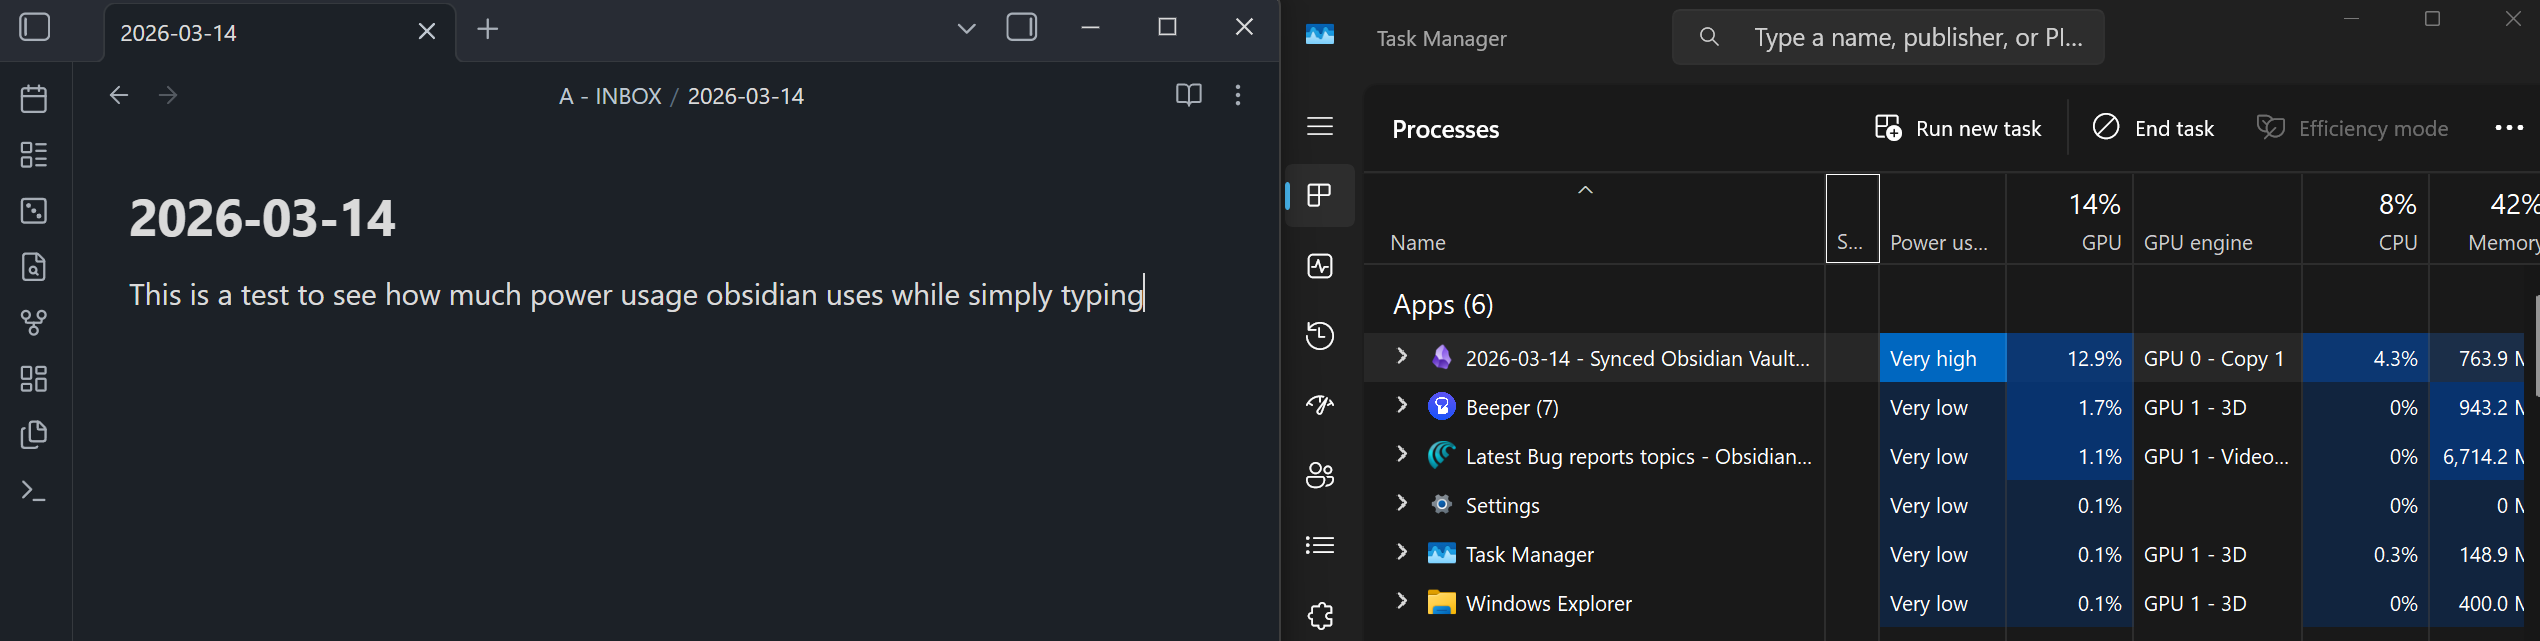
Task: Open Task Manager Users page icon
Action: (x=1320, y=475)
